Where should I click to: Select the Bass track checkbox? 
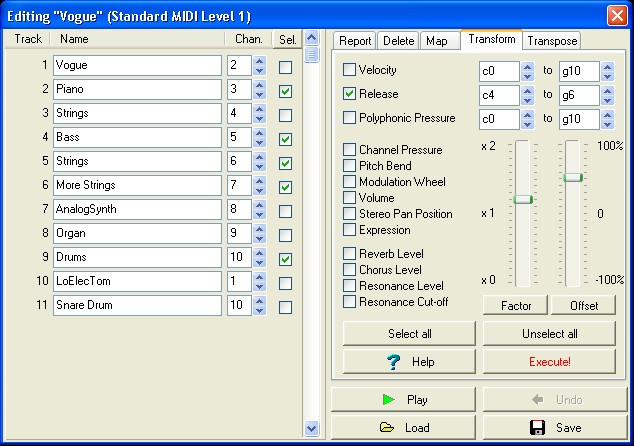286,139
